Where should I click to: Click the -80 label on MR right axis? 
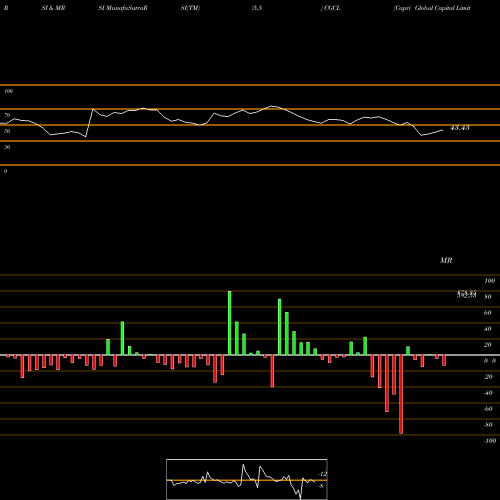click(x=488, y=425)
